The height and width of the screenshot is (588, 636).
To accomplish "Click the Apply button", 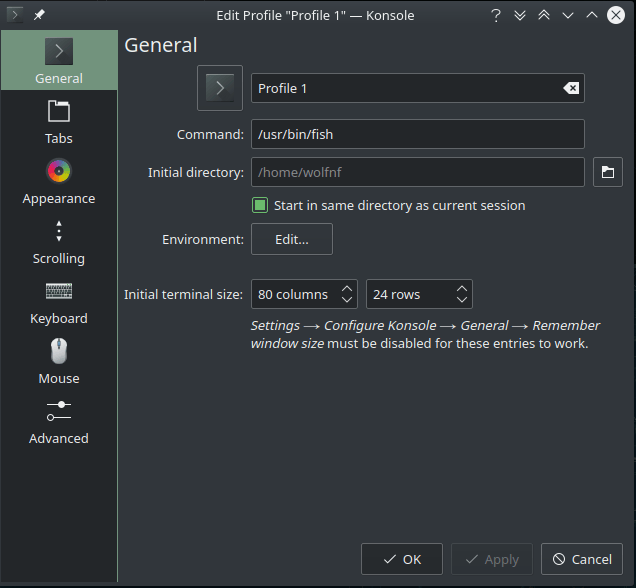I will (x=492, y=559).
